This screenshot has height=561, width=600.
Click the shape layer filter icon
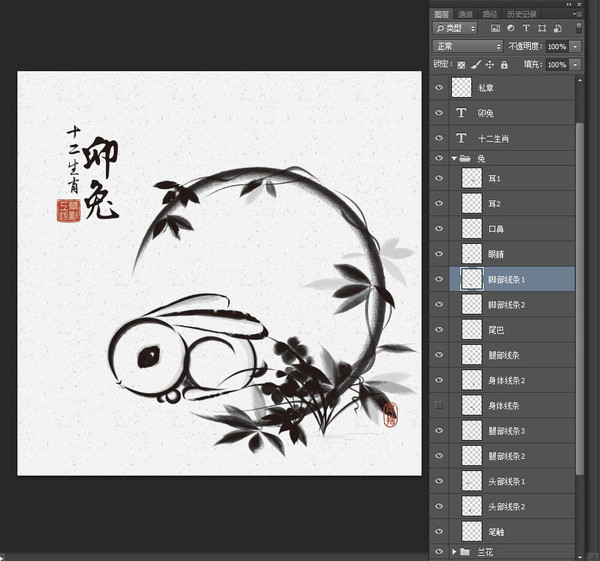click(542, 28)
